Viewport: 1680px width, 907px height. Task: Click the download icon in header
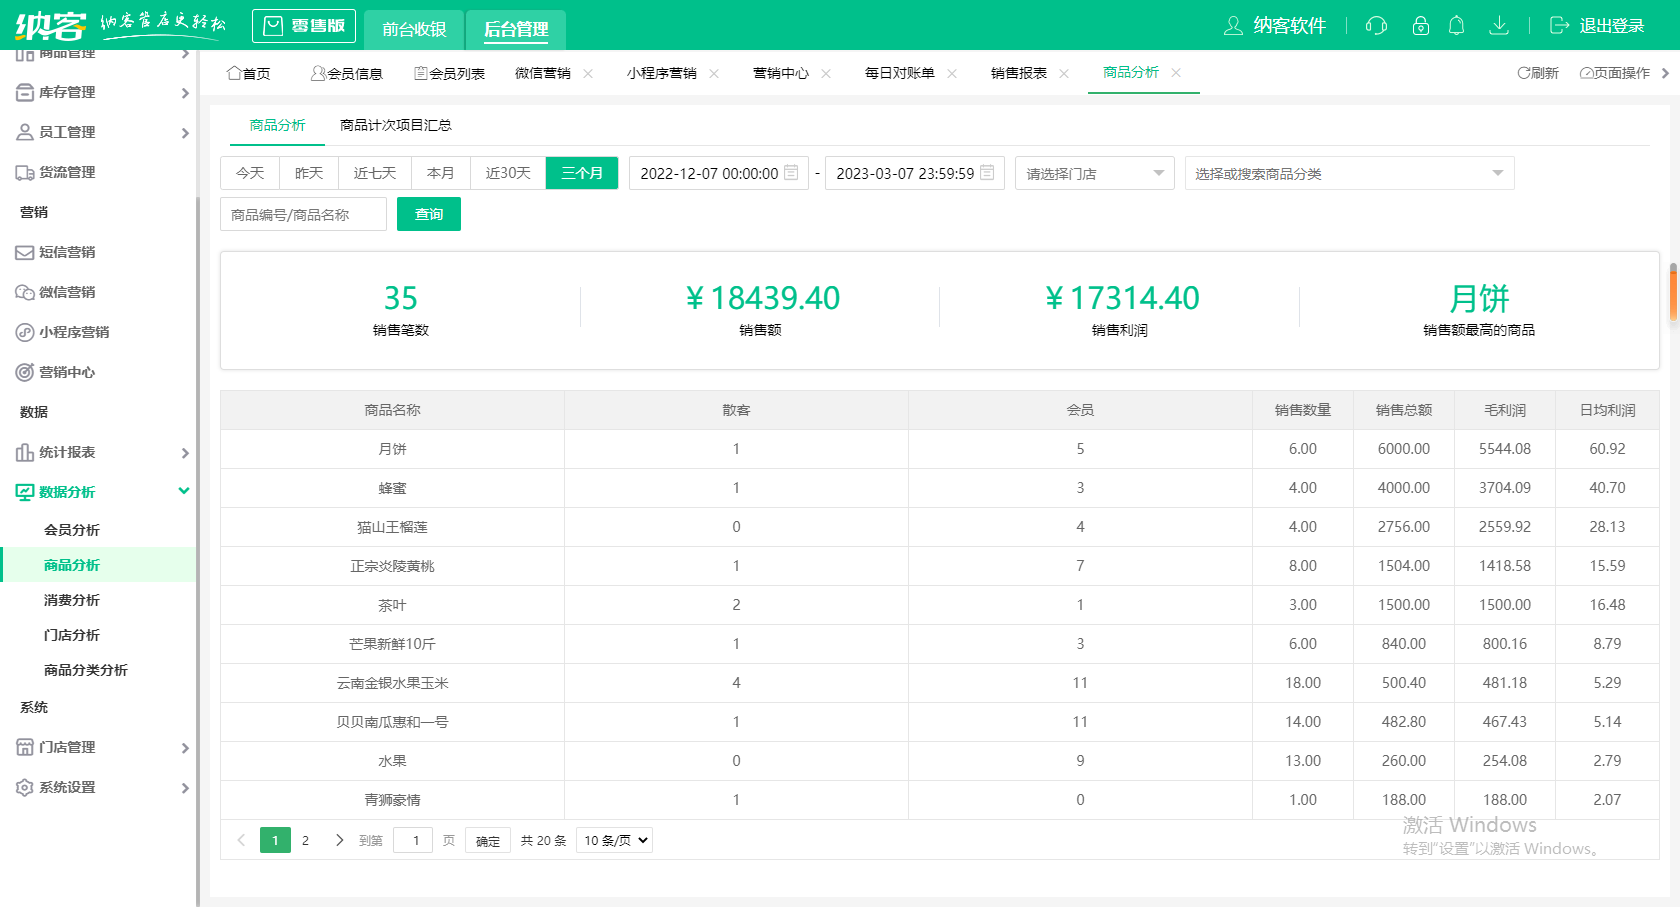1498,26
